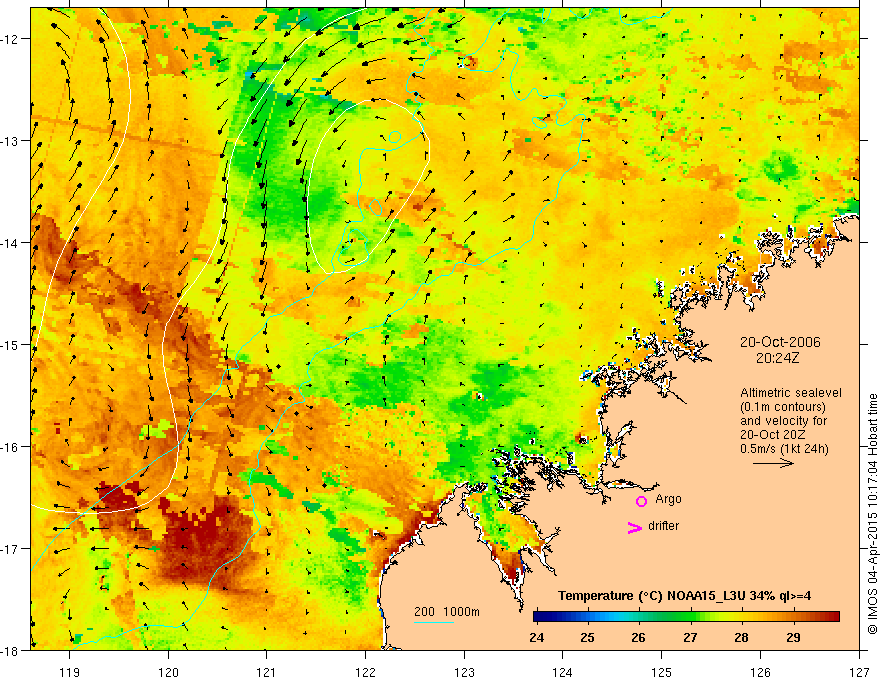Click the 26 value on temperature scale
The width and height of the screenshot is (880, 680).
coord(638,637)
